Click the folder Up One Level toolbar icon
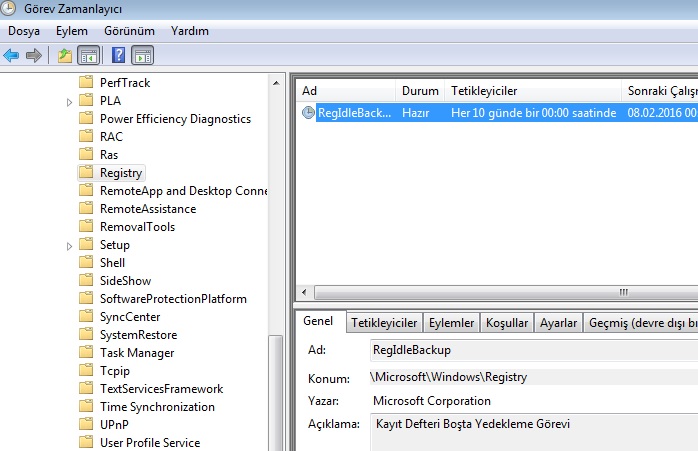Viewport: 698px width, 451px height. pyautogui.click(x=65, y=56)
